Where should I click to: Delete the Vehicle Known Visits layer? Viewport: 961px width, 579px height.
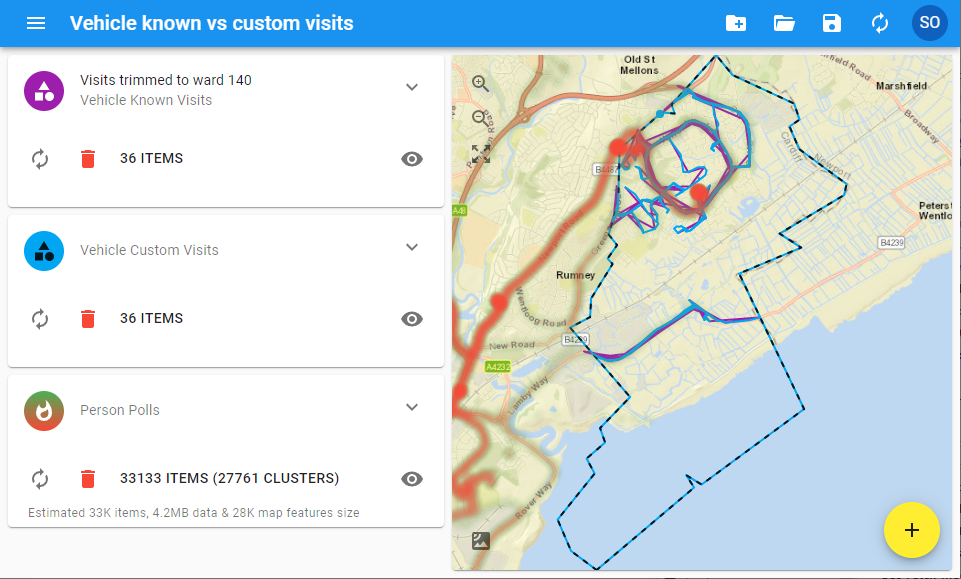tap(88, 159)
